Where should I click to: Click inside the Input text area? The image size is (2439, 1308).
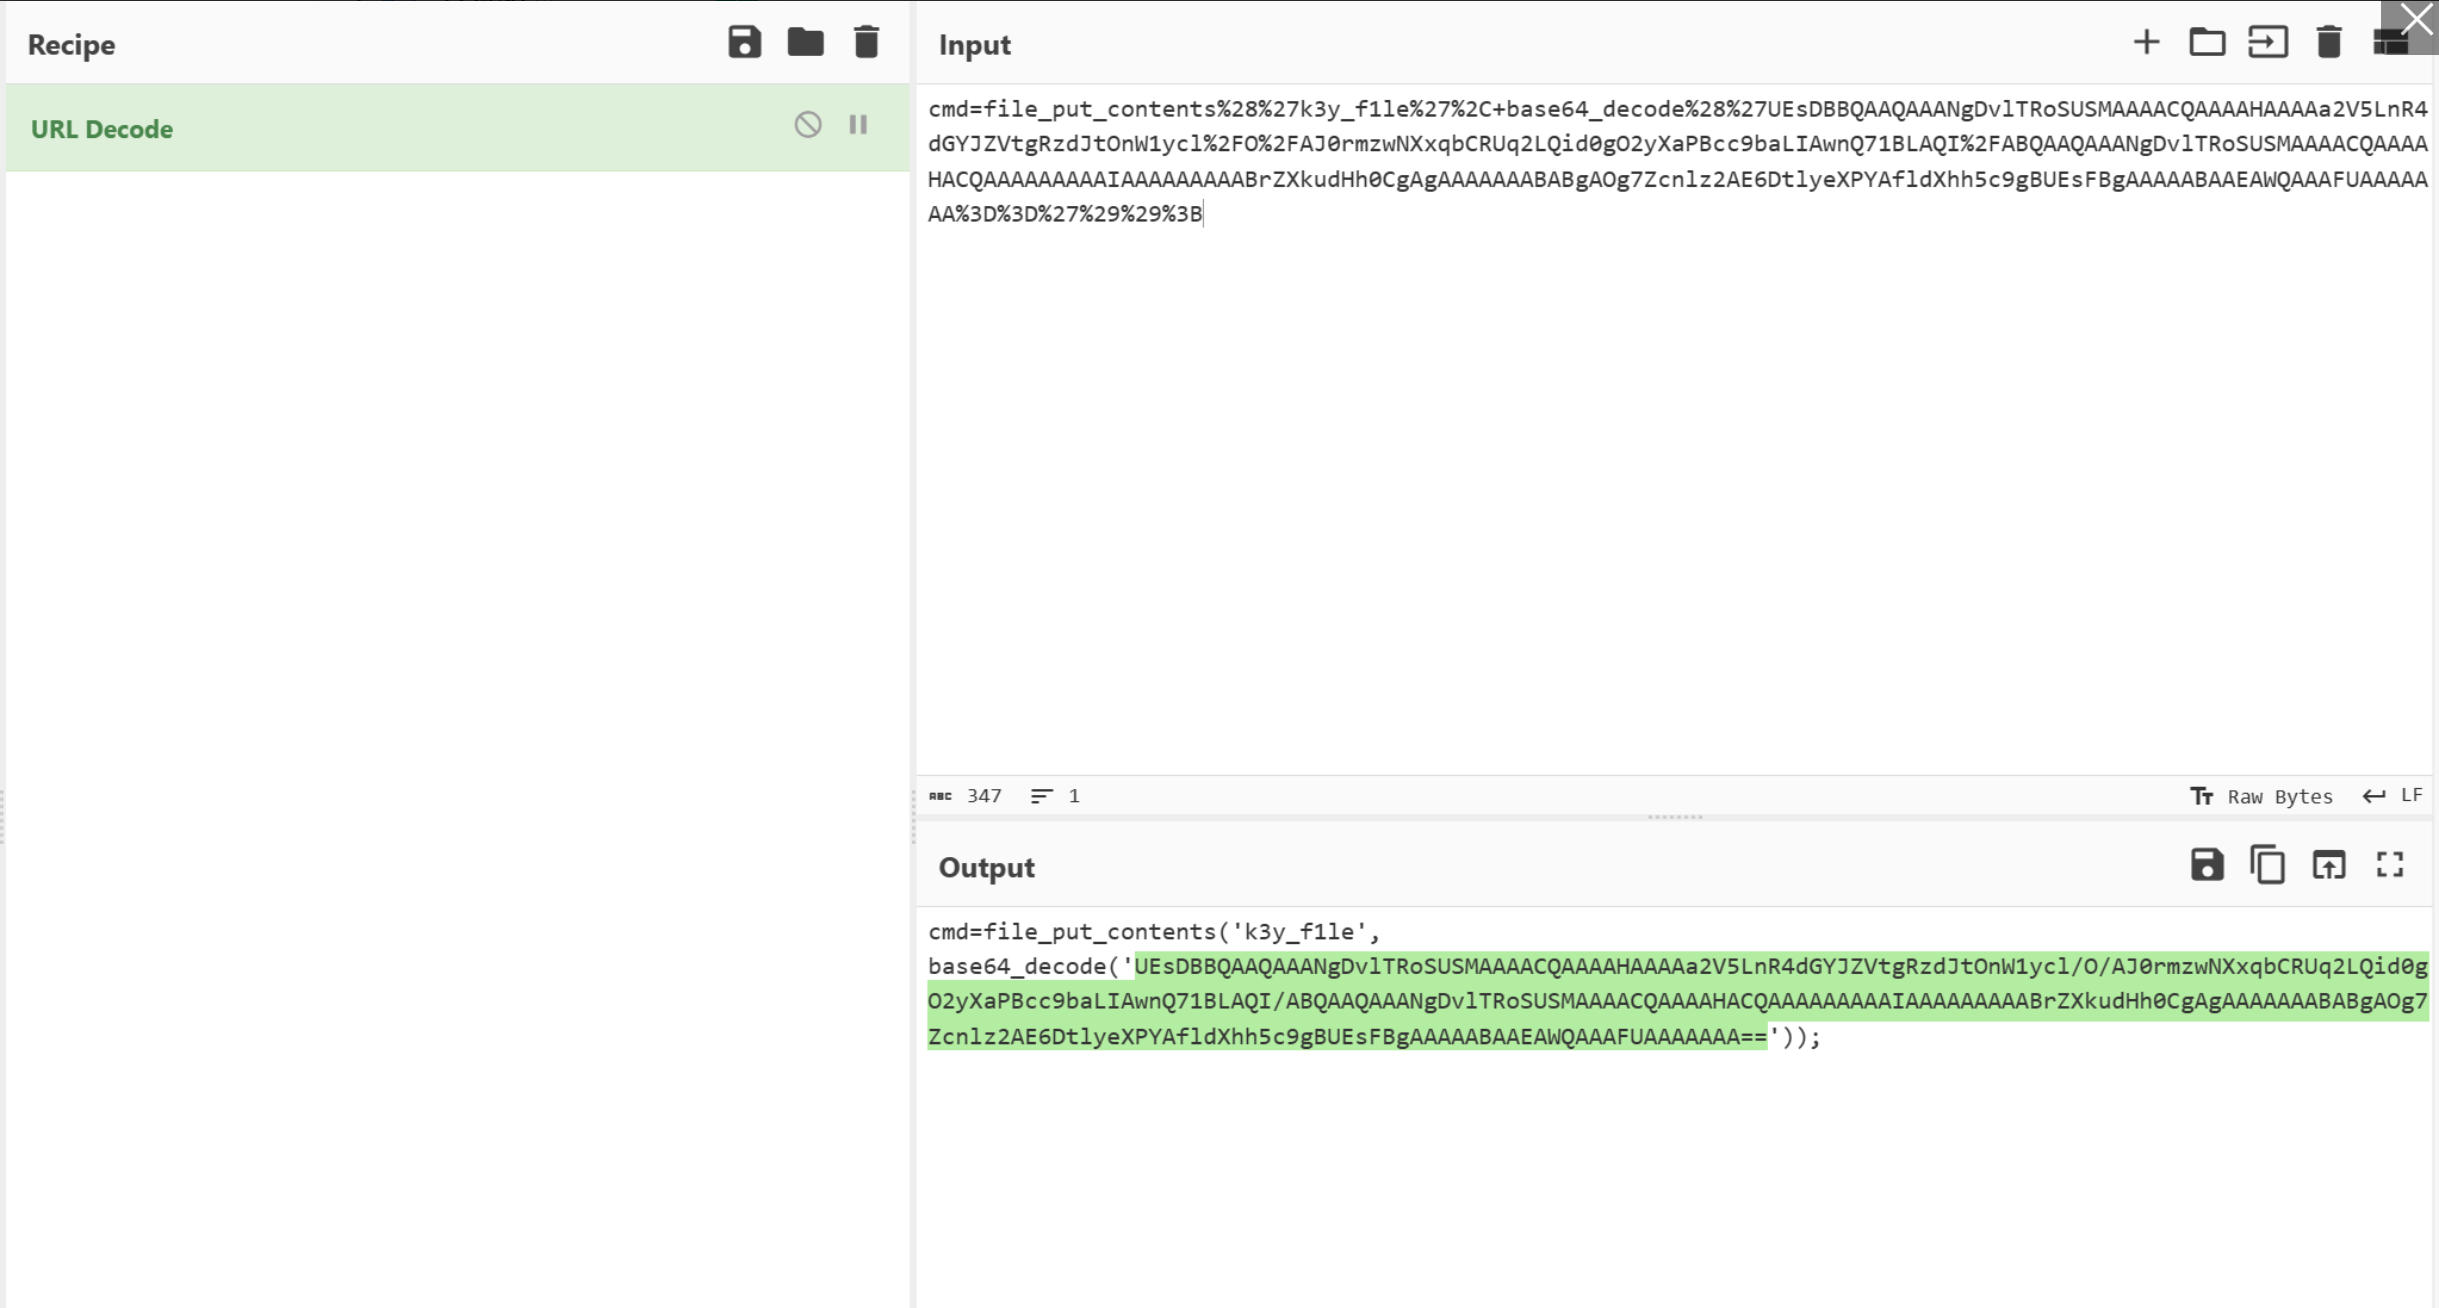pyautogui.click(x=1674, y=430)
